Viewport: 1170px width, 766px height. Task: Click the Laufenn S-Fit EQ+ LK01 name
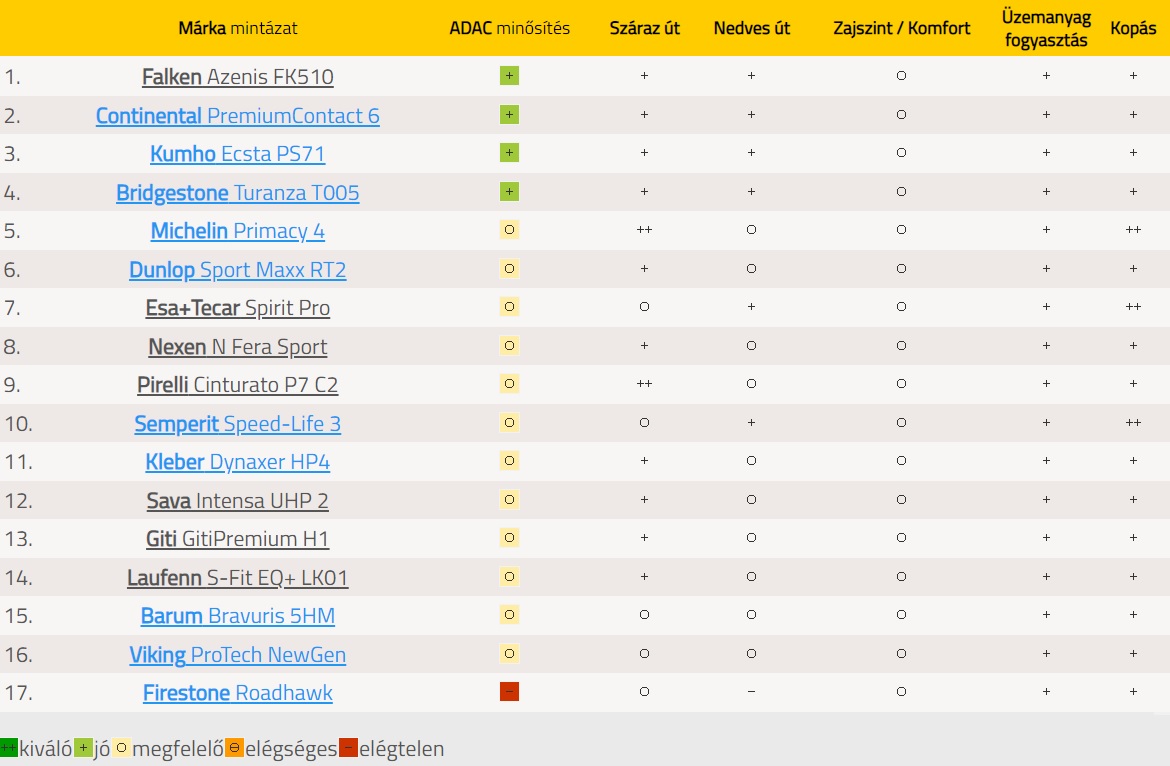[237, 578]
